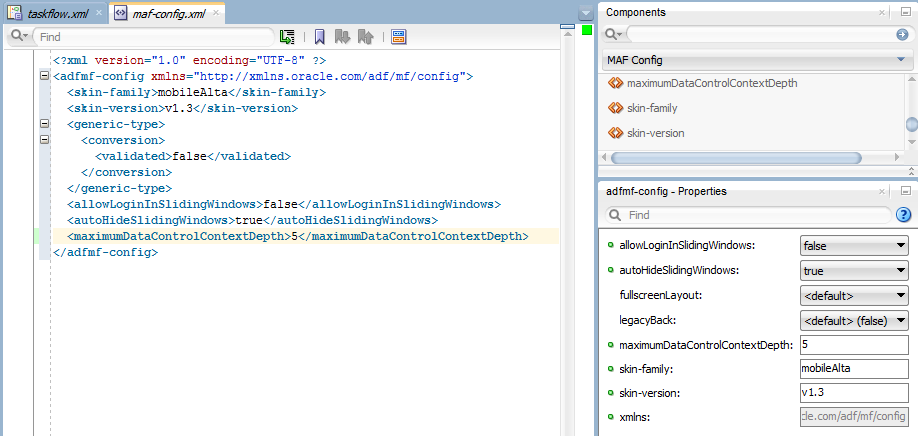Click the validated false line in the editor
The width and height of the screenshot is (918, 436).
click(x=193, y=156)
